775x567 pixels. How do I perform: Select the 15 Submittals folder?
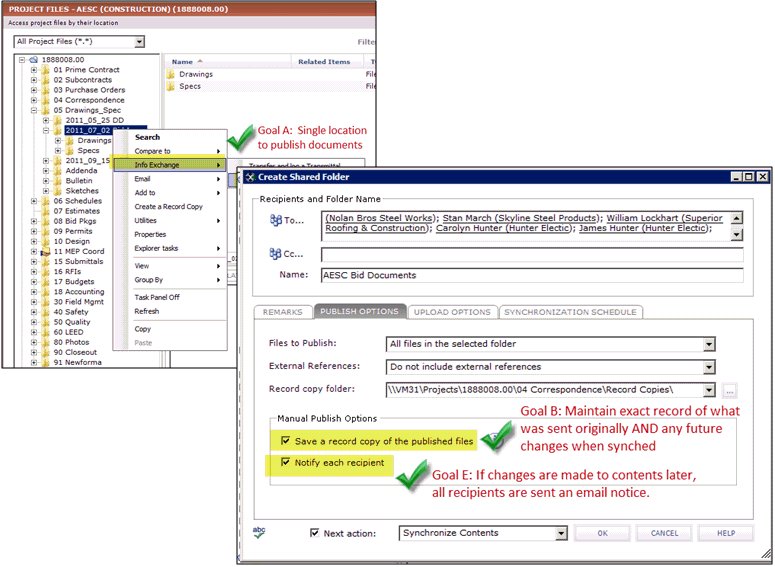(x=79, y=262)
